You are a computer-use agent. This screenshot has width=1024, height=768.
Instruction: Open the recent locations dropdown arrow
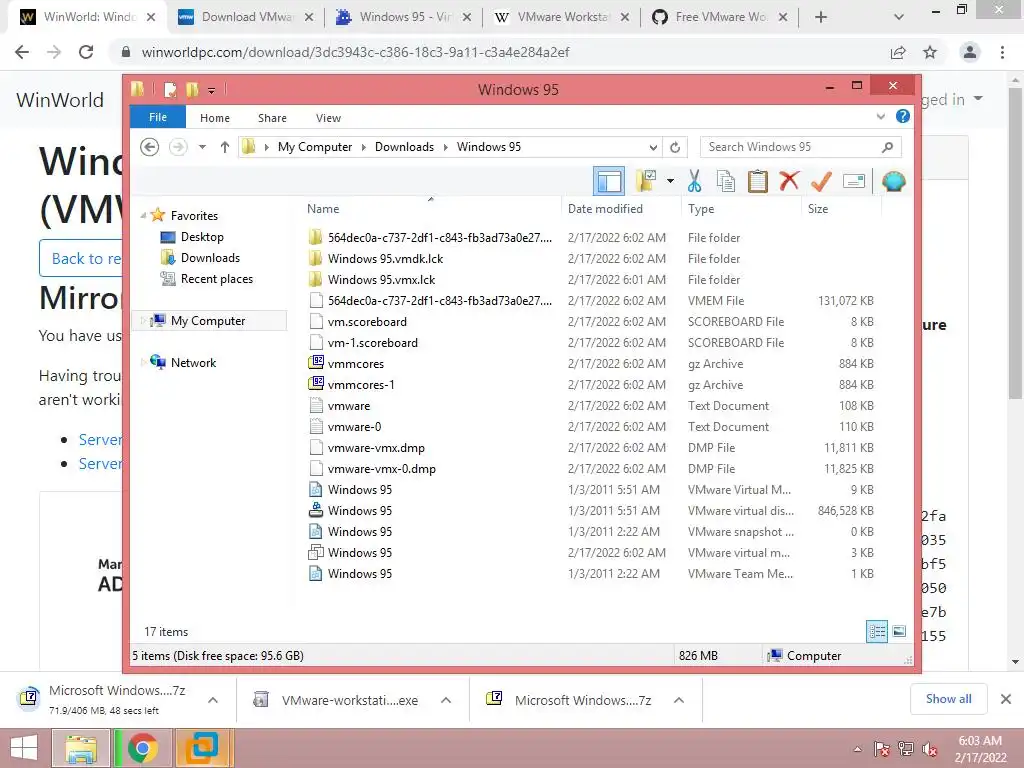202,147
